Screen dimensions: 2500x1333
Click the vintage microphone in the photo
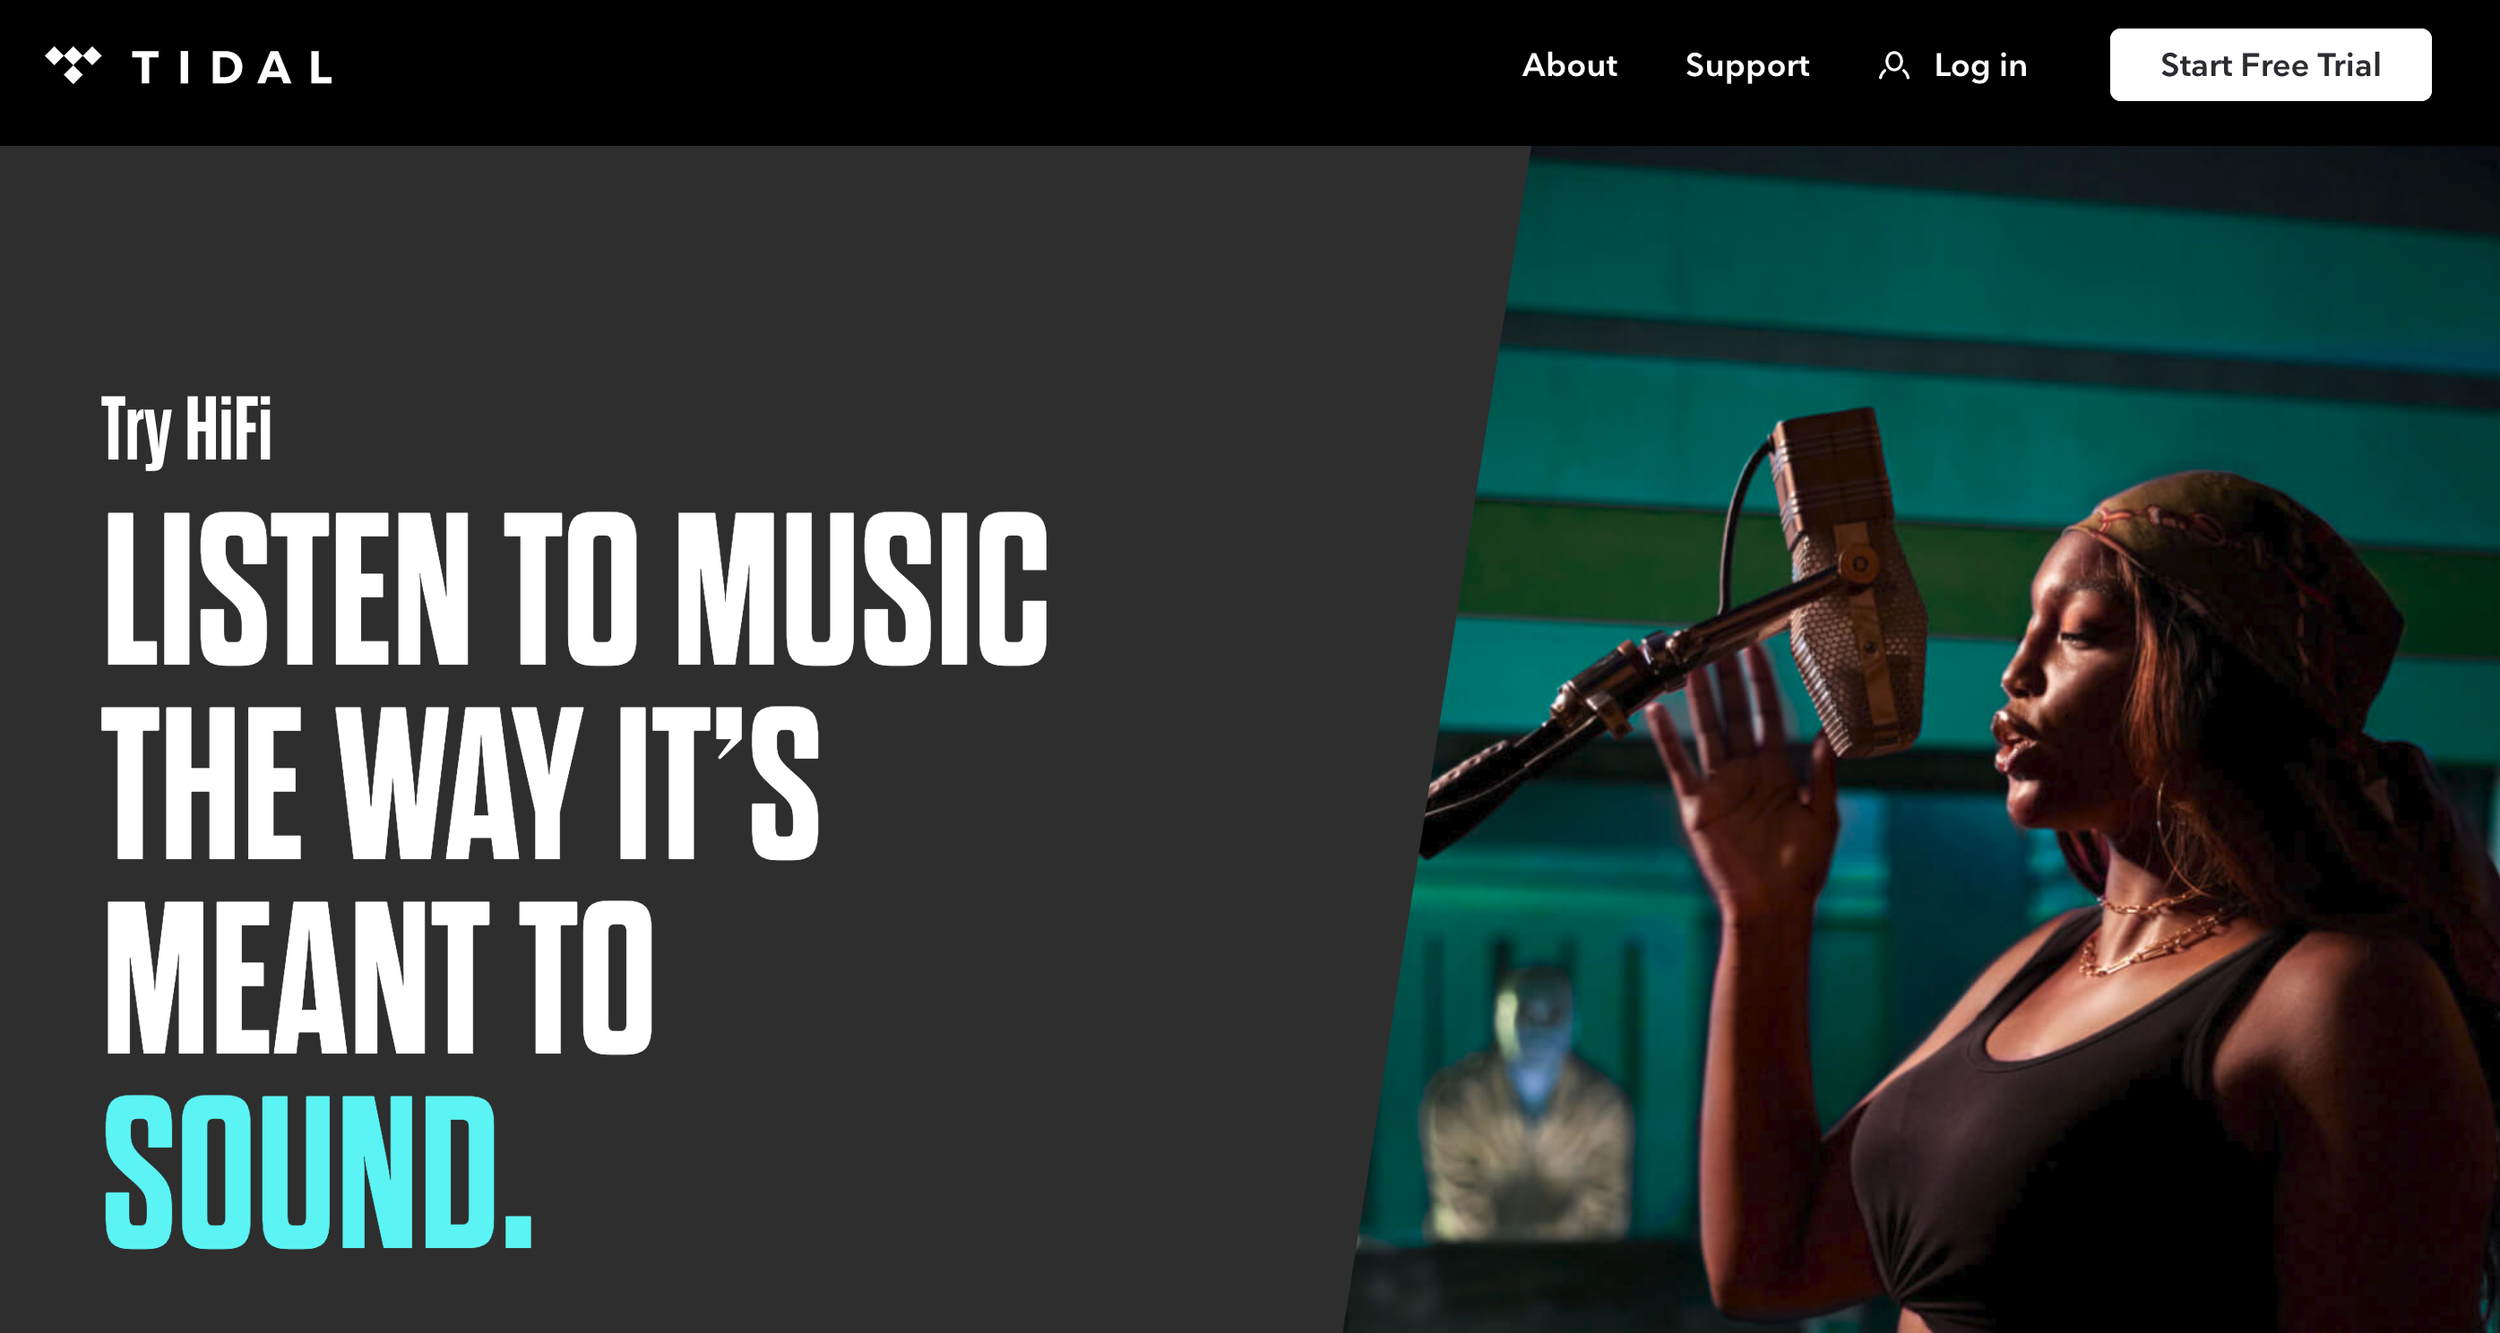(x=1850, y=580)
